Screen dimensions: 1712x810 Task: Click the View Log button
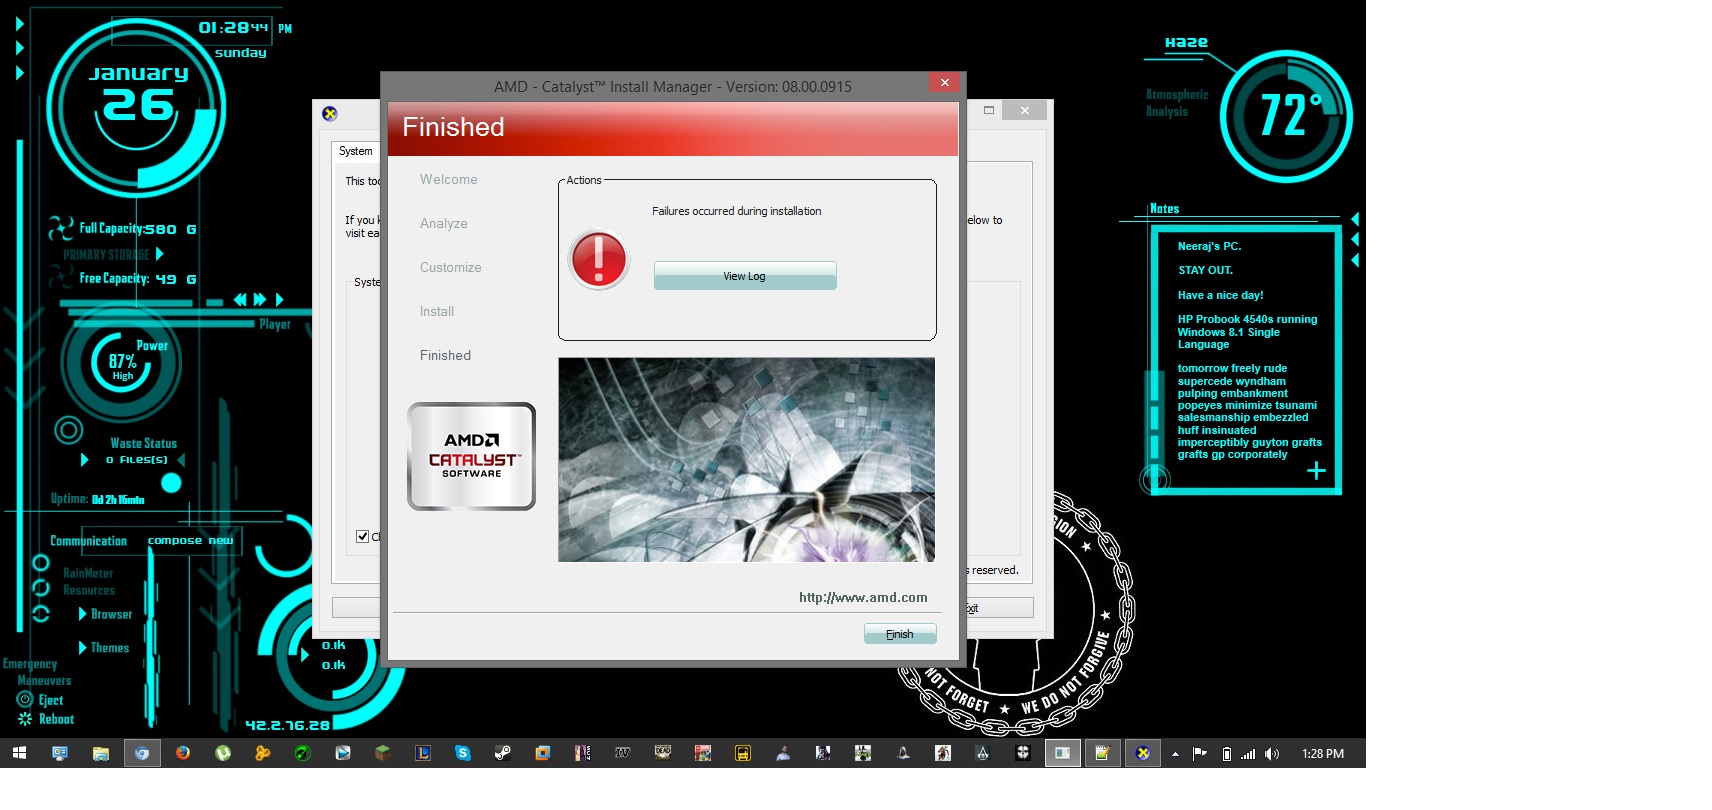pos(745,276)
